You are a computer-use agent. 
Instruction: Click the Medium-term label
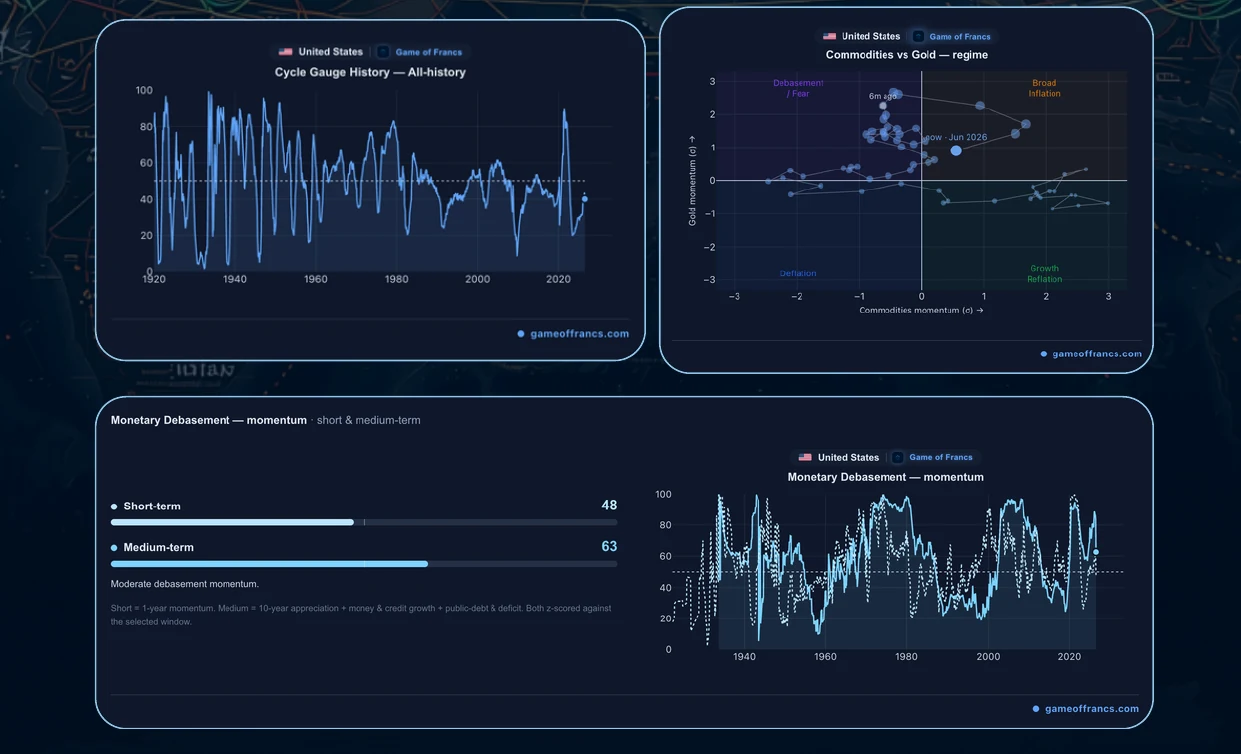tap(158, 548)
